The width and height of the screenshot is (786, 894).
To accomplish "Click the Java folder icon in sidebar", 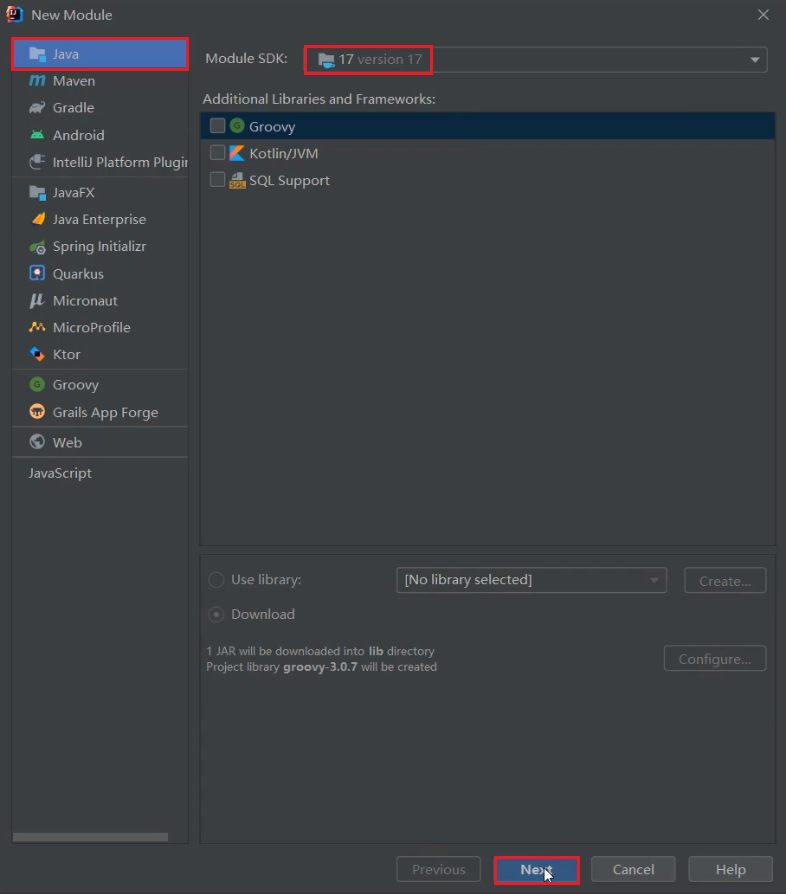I will click(37, 54).
